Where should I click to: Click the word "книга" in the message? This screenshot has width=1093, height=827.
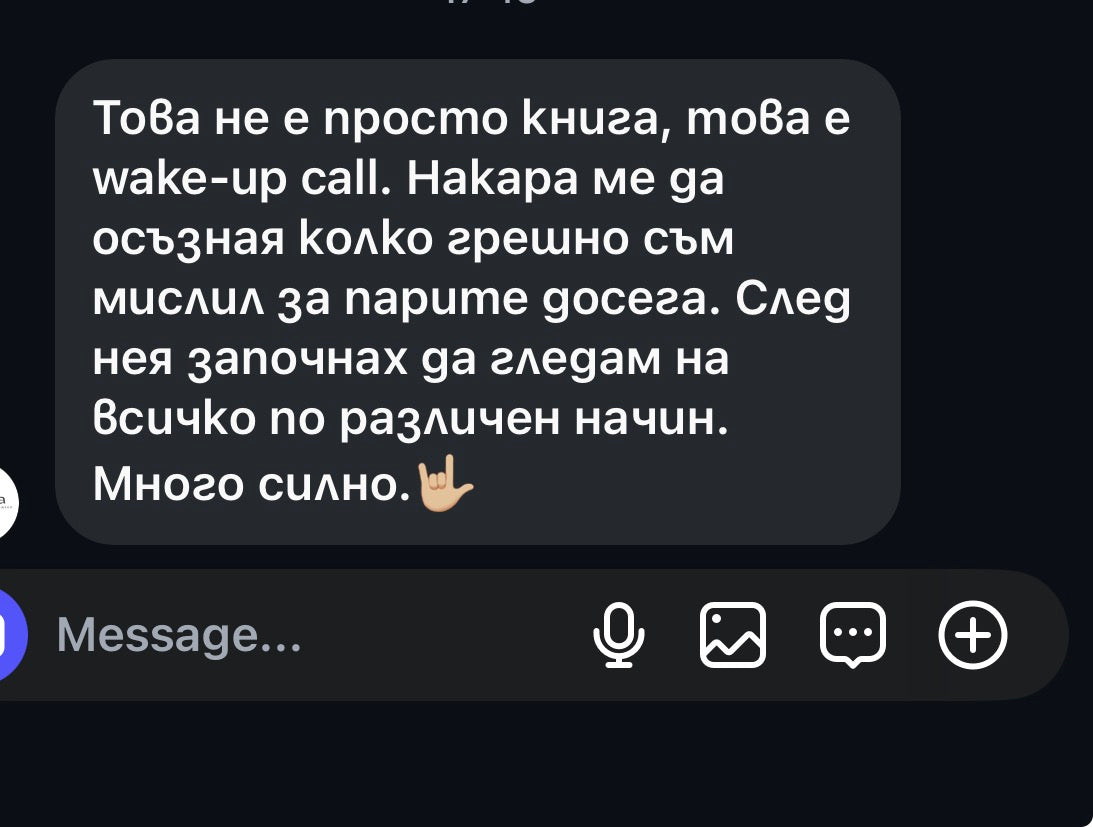tap(595, 118)
